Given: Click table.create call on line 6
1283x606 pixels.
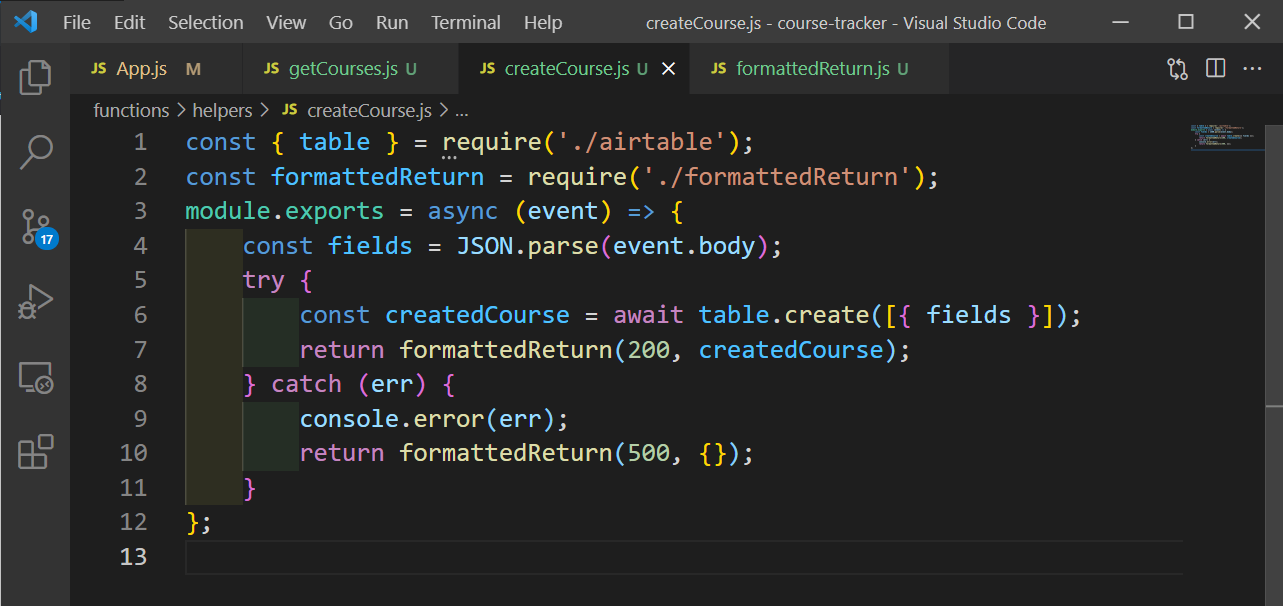Looking at the screenshot, I should 784,315.
